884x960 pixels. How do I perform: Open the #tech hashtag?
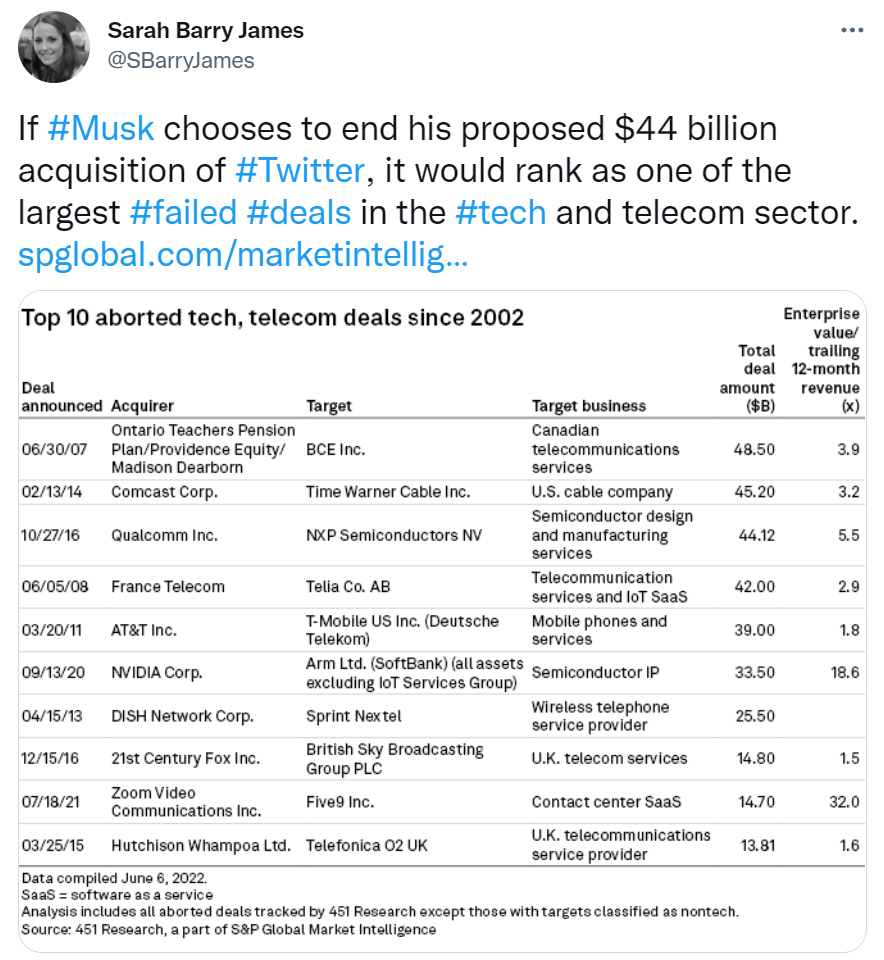[x=500, y=212]
